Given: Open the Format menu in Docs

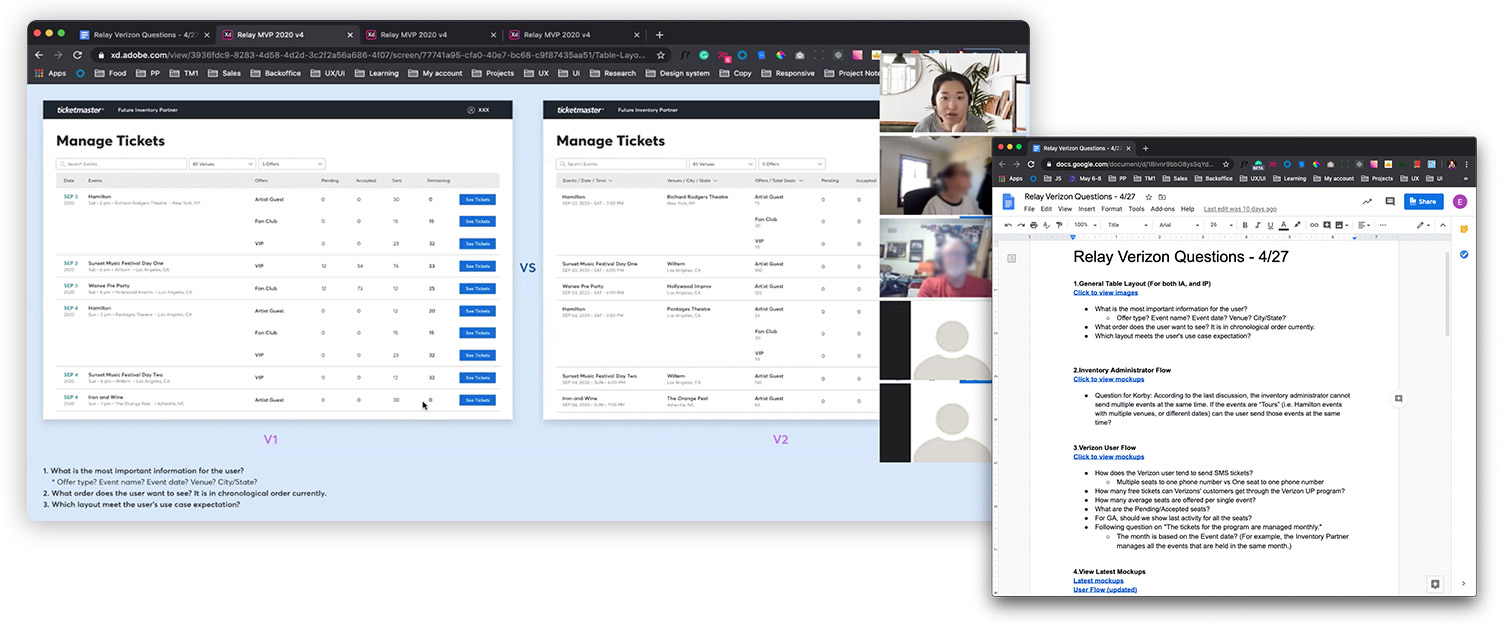Looking at the screenshot, I should (x=1111, y=209).
